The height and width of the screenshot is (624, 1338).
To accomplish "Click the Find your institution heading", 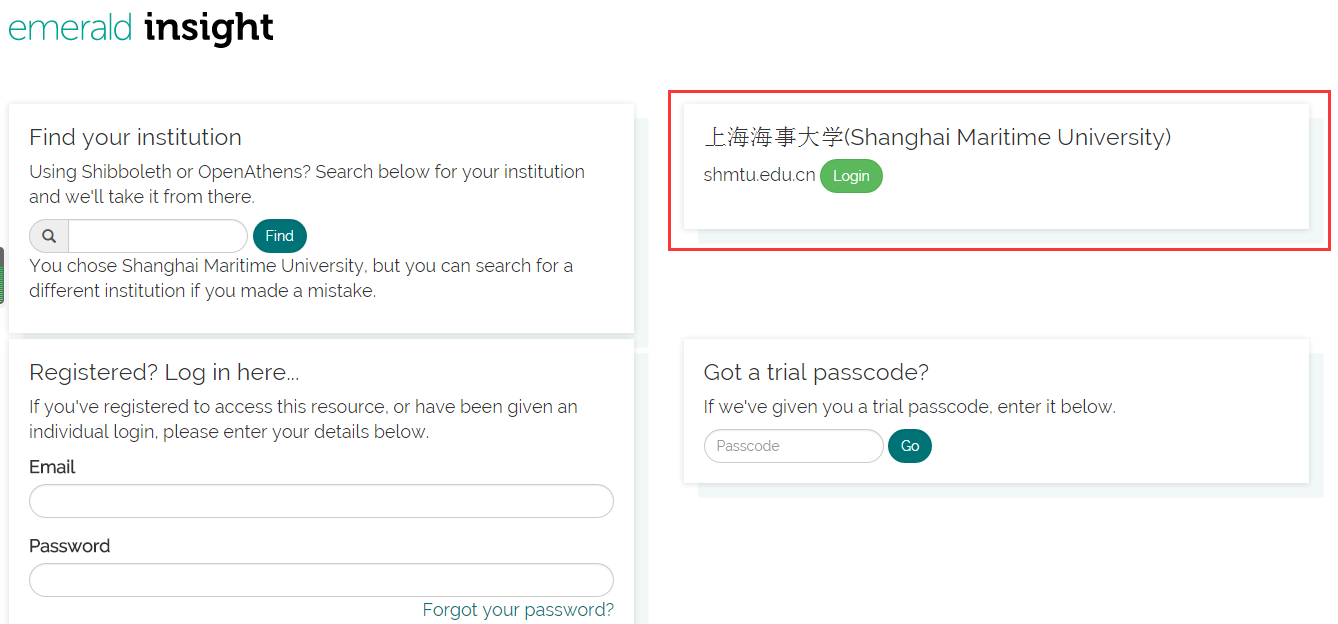I will point(135,137).
